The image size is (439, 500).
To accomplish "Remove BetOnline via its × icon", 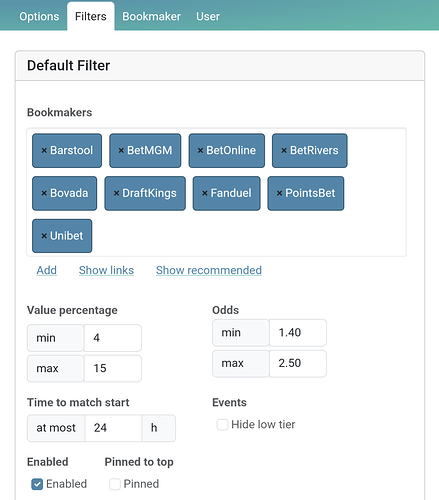I will 200,151.
